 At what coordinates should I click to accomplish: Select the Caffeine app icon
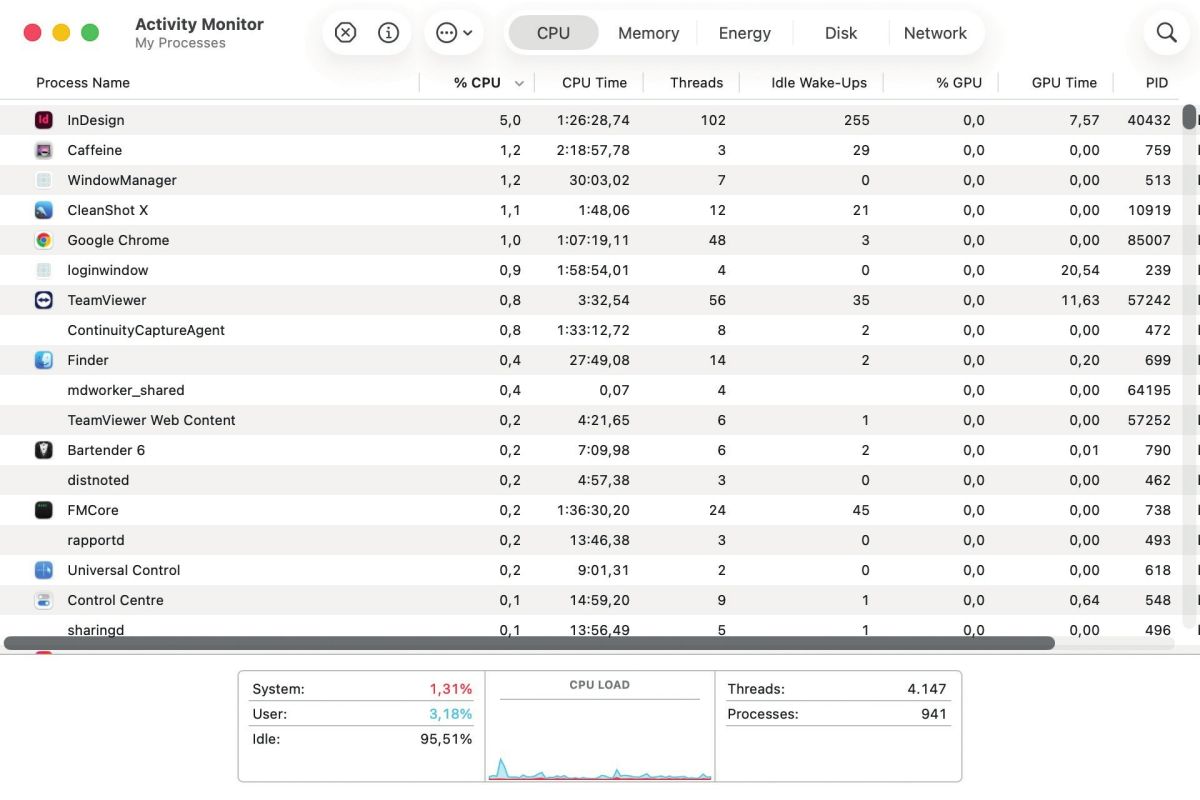tap(43, 150)
